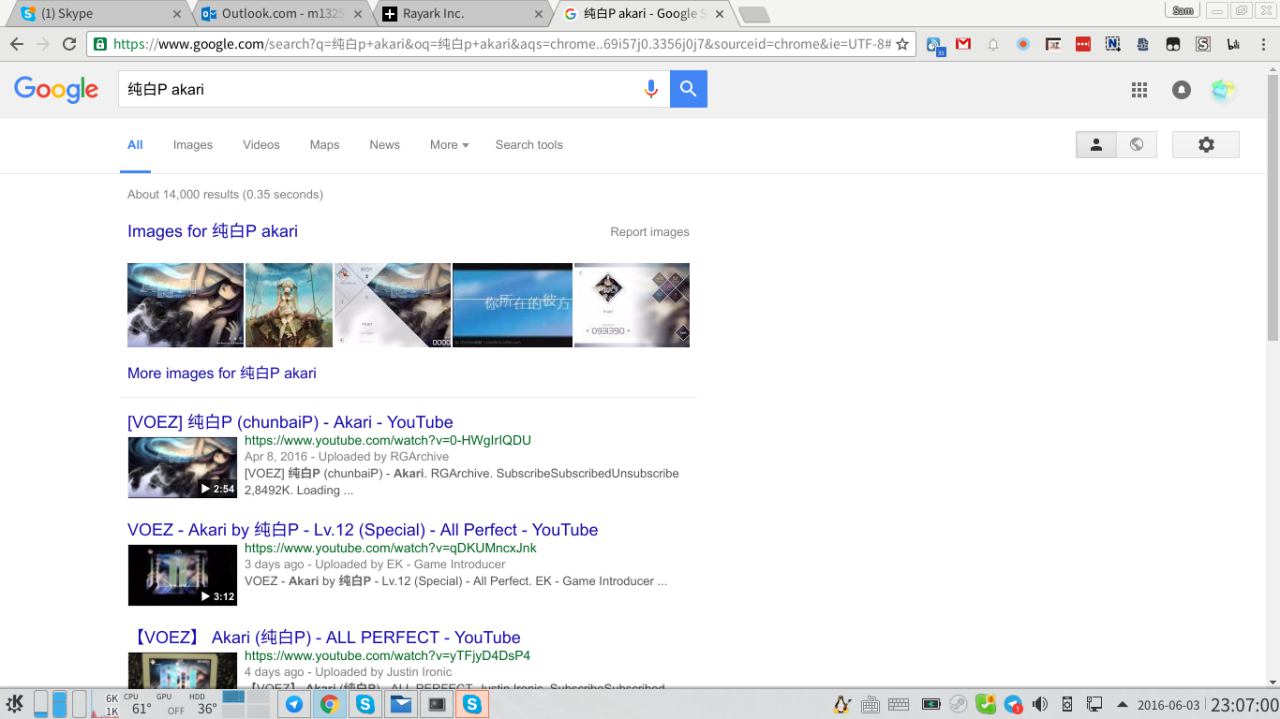Expand hidden system tray icons arrow
This screenshot has width=1280, height=719.
(1122, 704)
